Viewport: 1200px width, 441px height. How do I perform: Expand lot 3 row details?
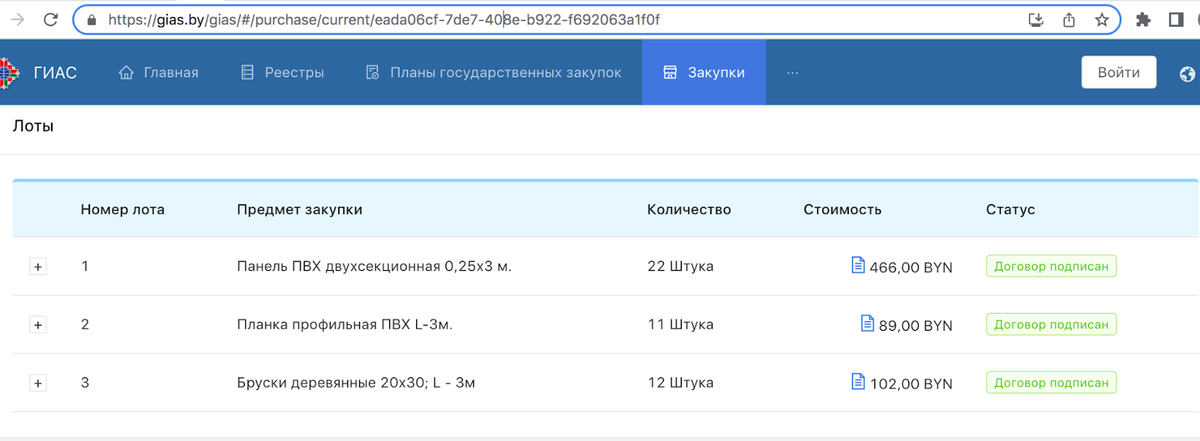click(39, 383)
